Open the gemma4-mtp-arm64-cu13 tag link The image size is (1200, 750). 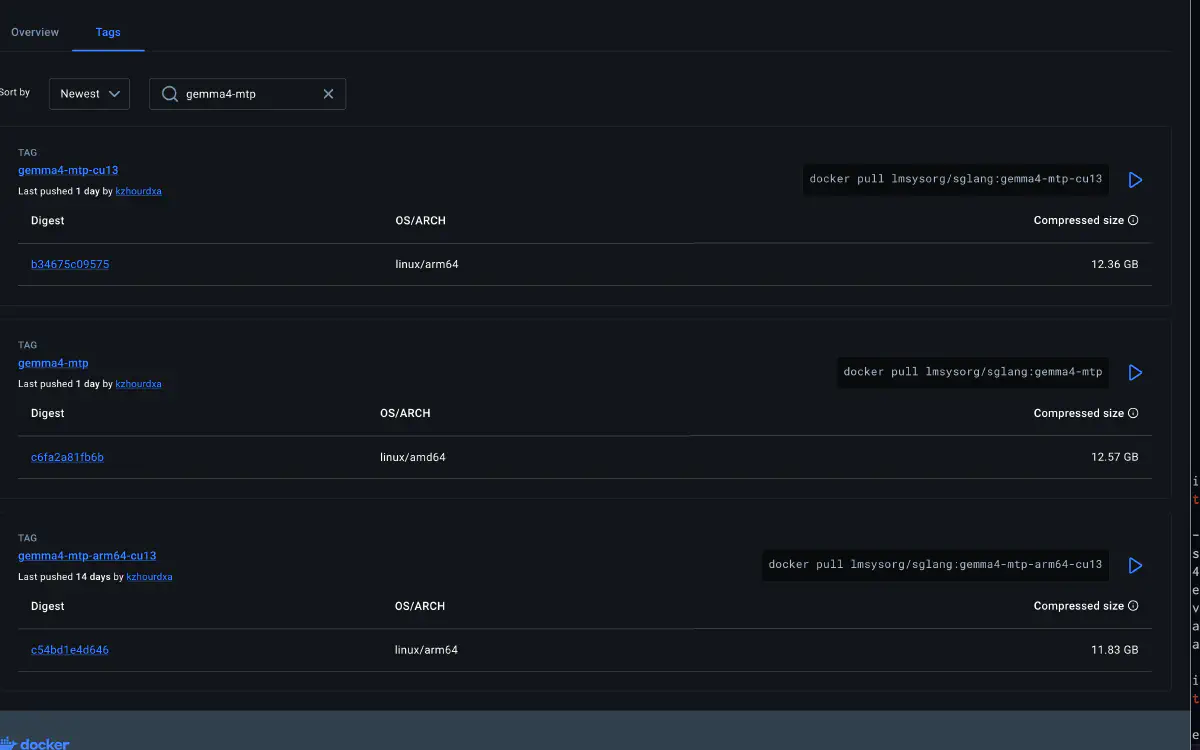pos(87,556)
